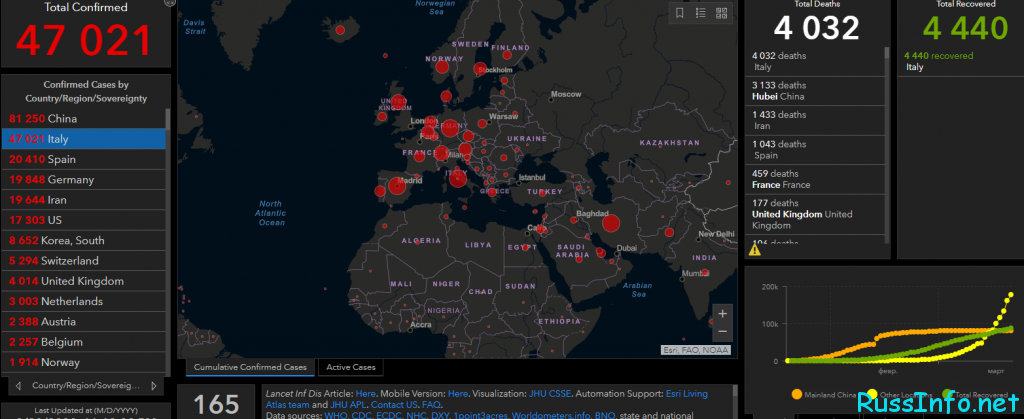
Task: Open the Mobile Version Here link
Action: 457,394
